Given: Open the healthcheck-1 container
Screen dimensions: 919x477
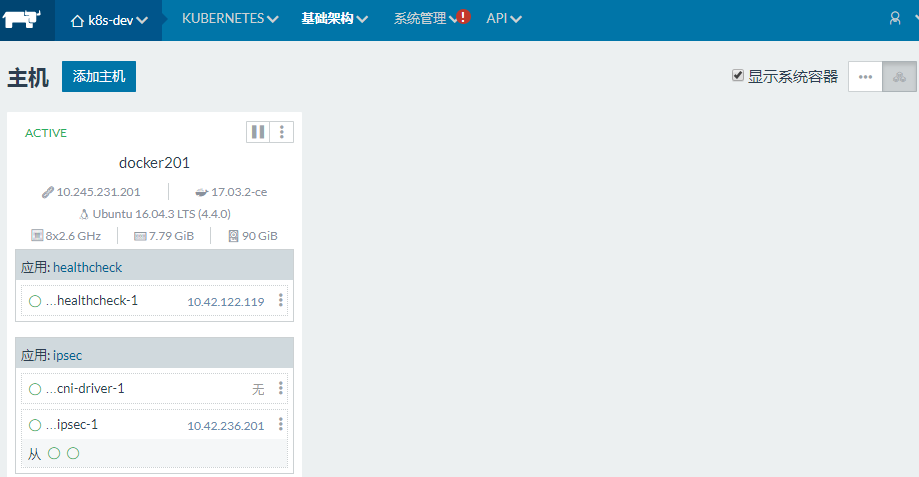Looking at the screenshot, I should coord(92,301).
